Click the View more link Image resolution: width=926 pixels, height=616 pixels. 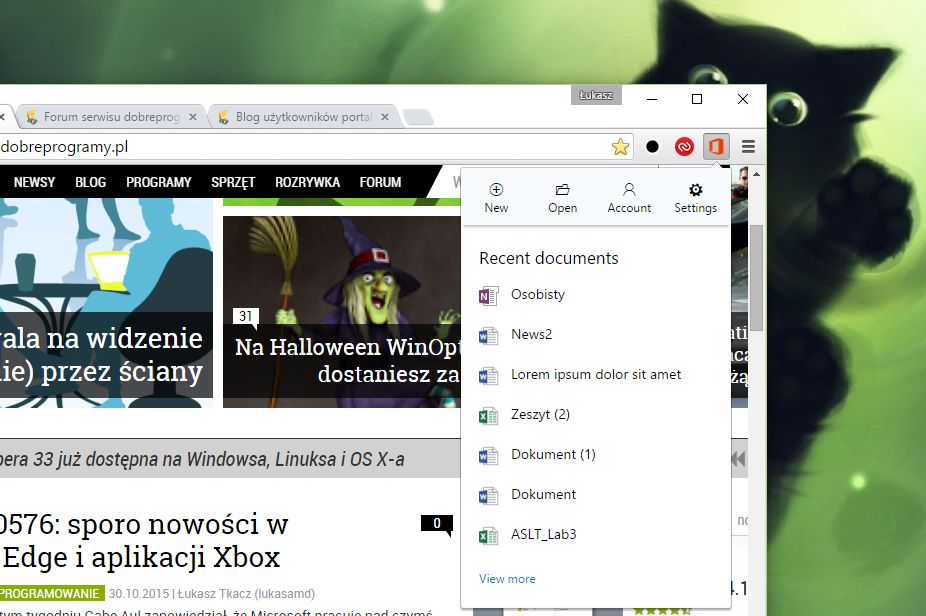(x=507, y=579)
